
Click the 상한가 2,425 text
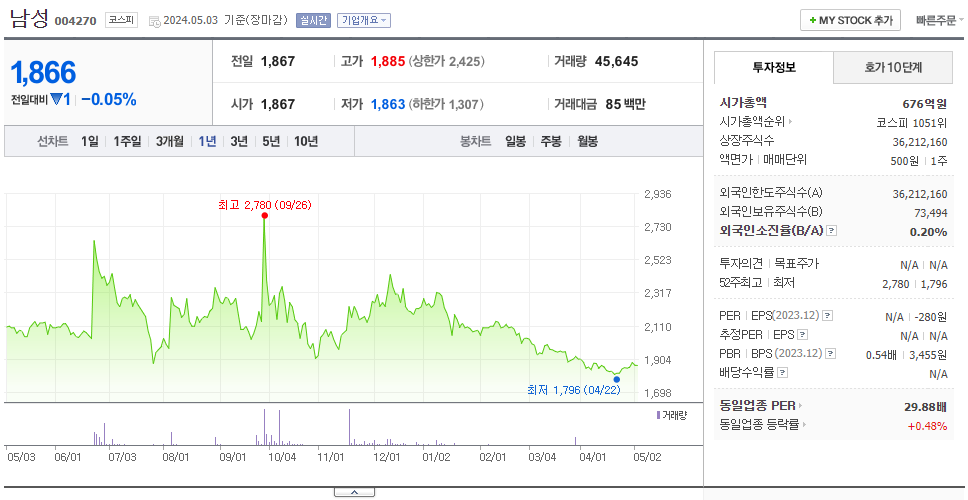(446, 62)
